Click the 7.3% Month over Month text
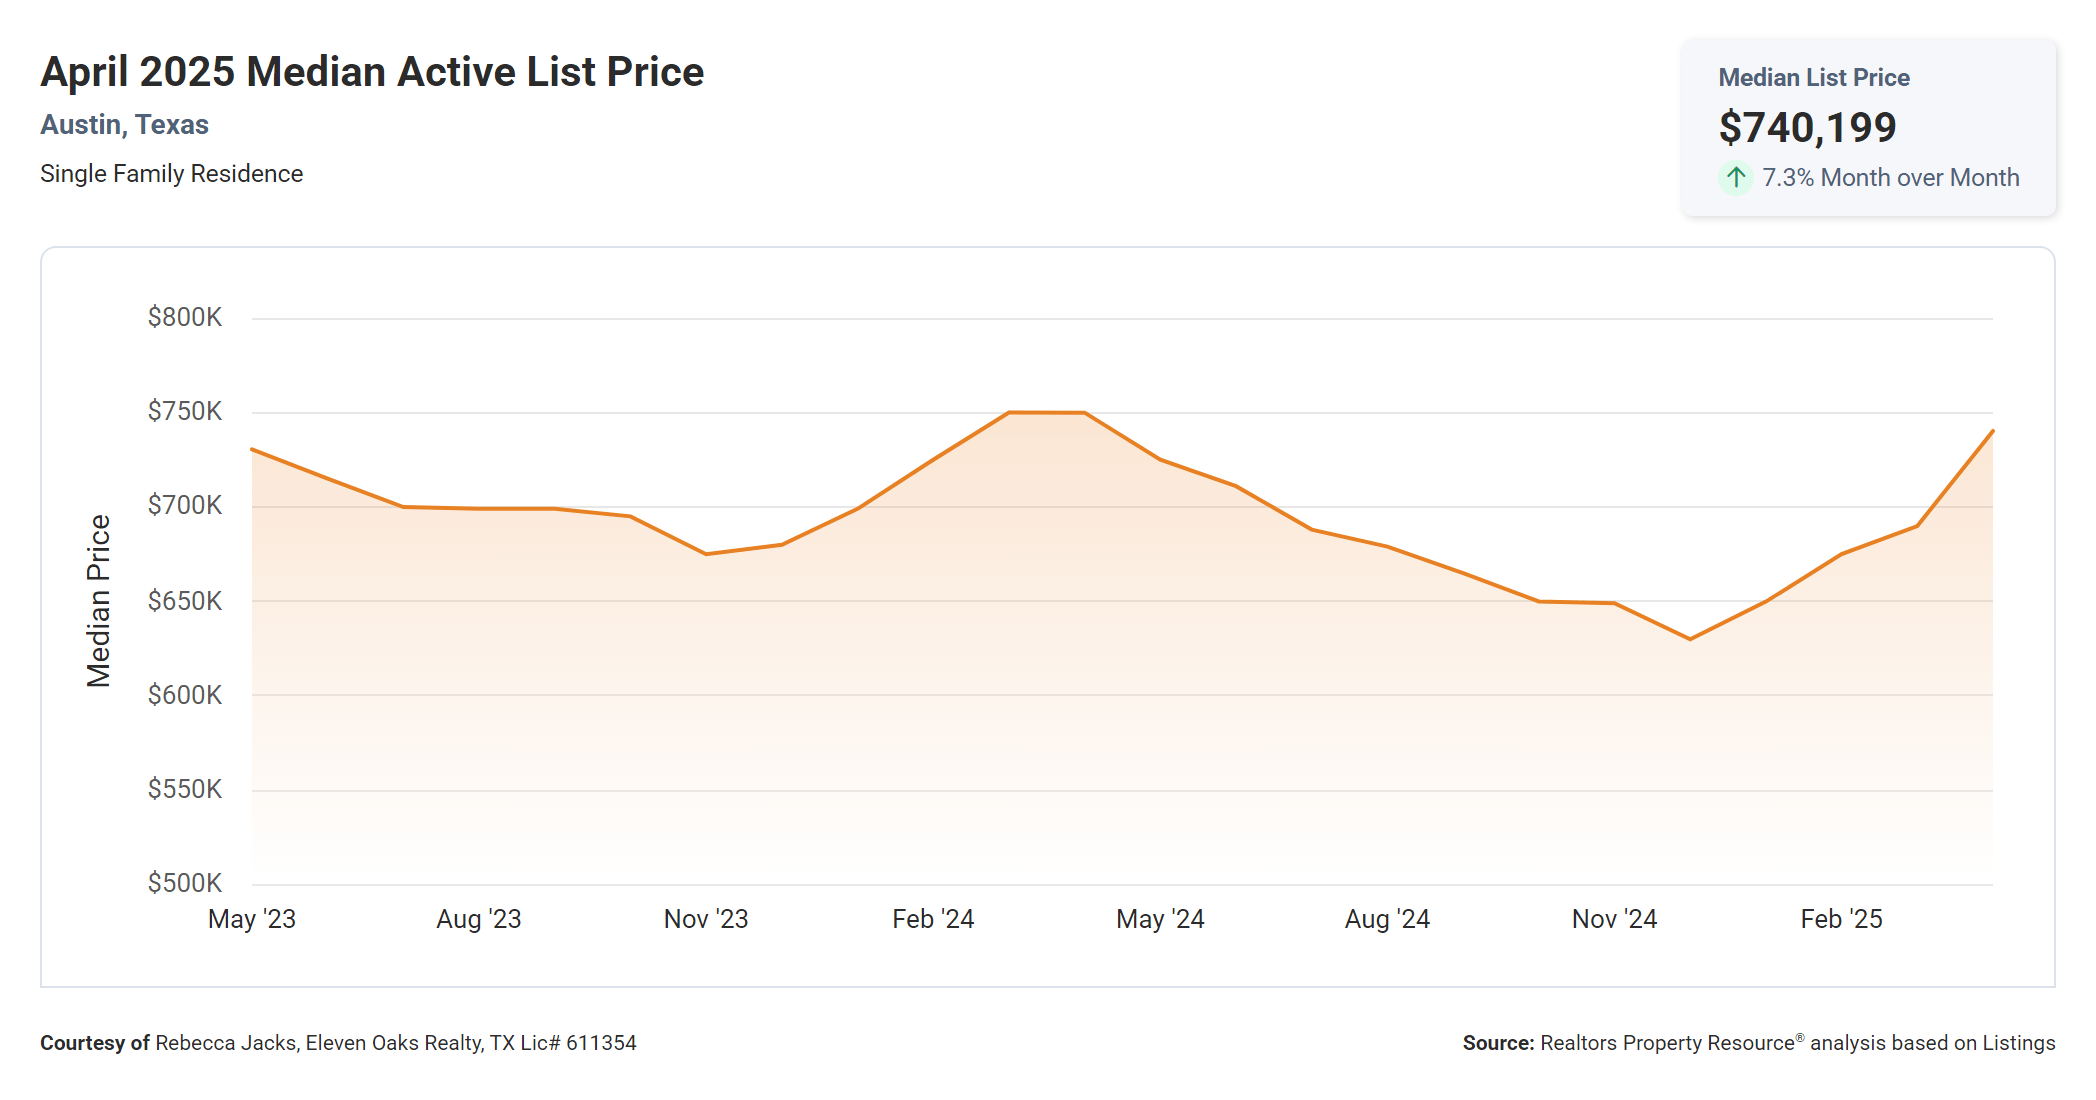2096x1100 pixels. point(1890,178)
